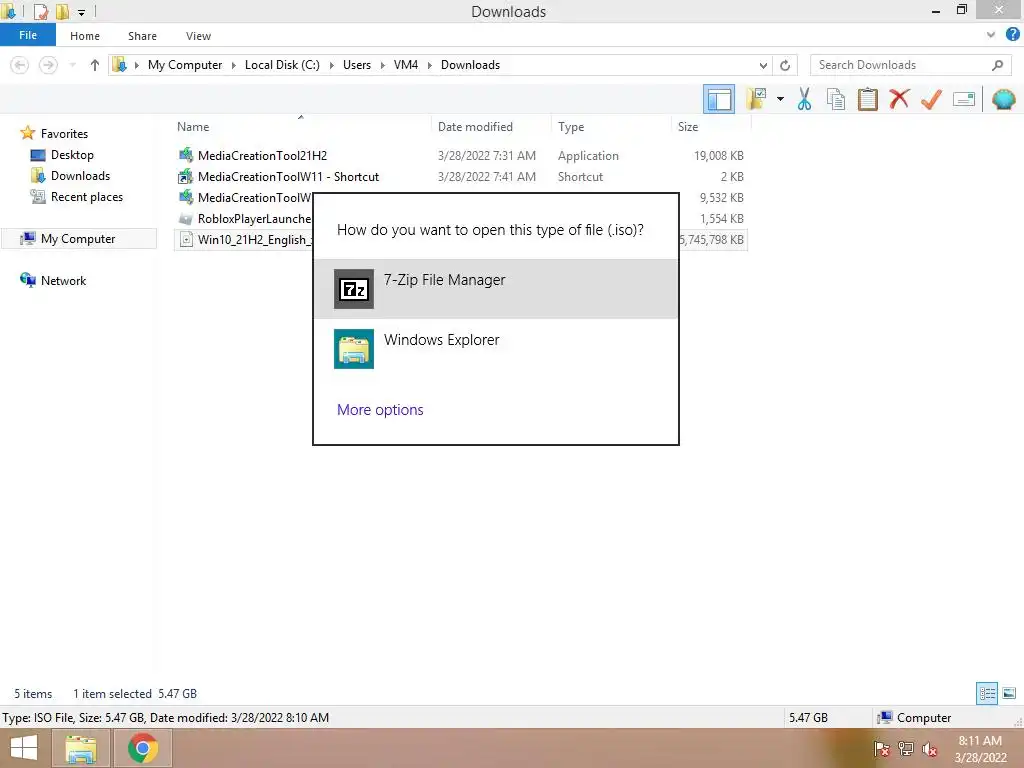Click the Properties icon in Quick Access Toolbar
The height and width of the screenshot is (768, 1024).
point(40,11)
